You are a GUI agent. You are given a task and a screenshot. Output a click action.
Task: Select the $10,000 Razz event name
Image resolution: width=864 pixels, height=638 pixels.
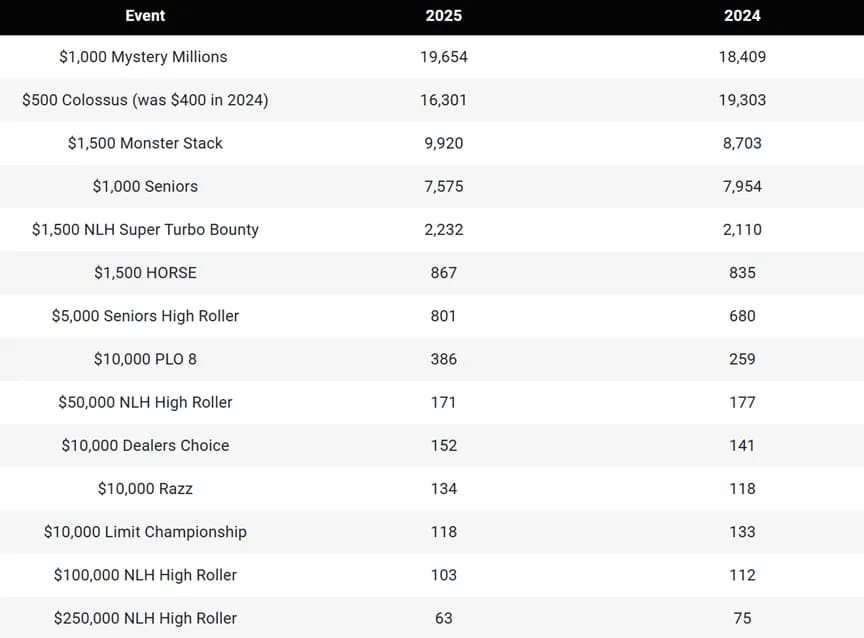coord(145,489)
